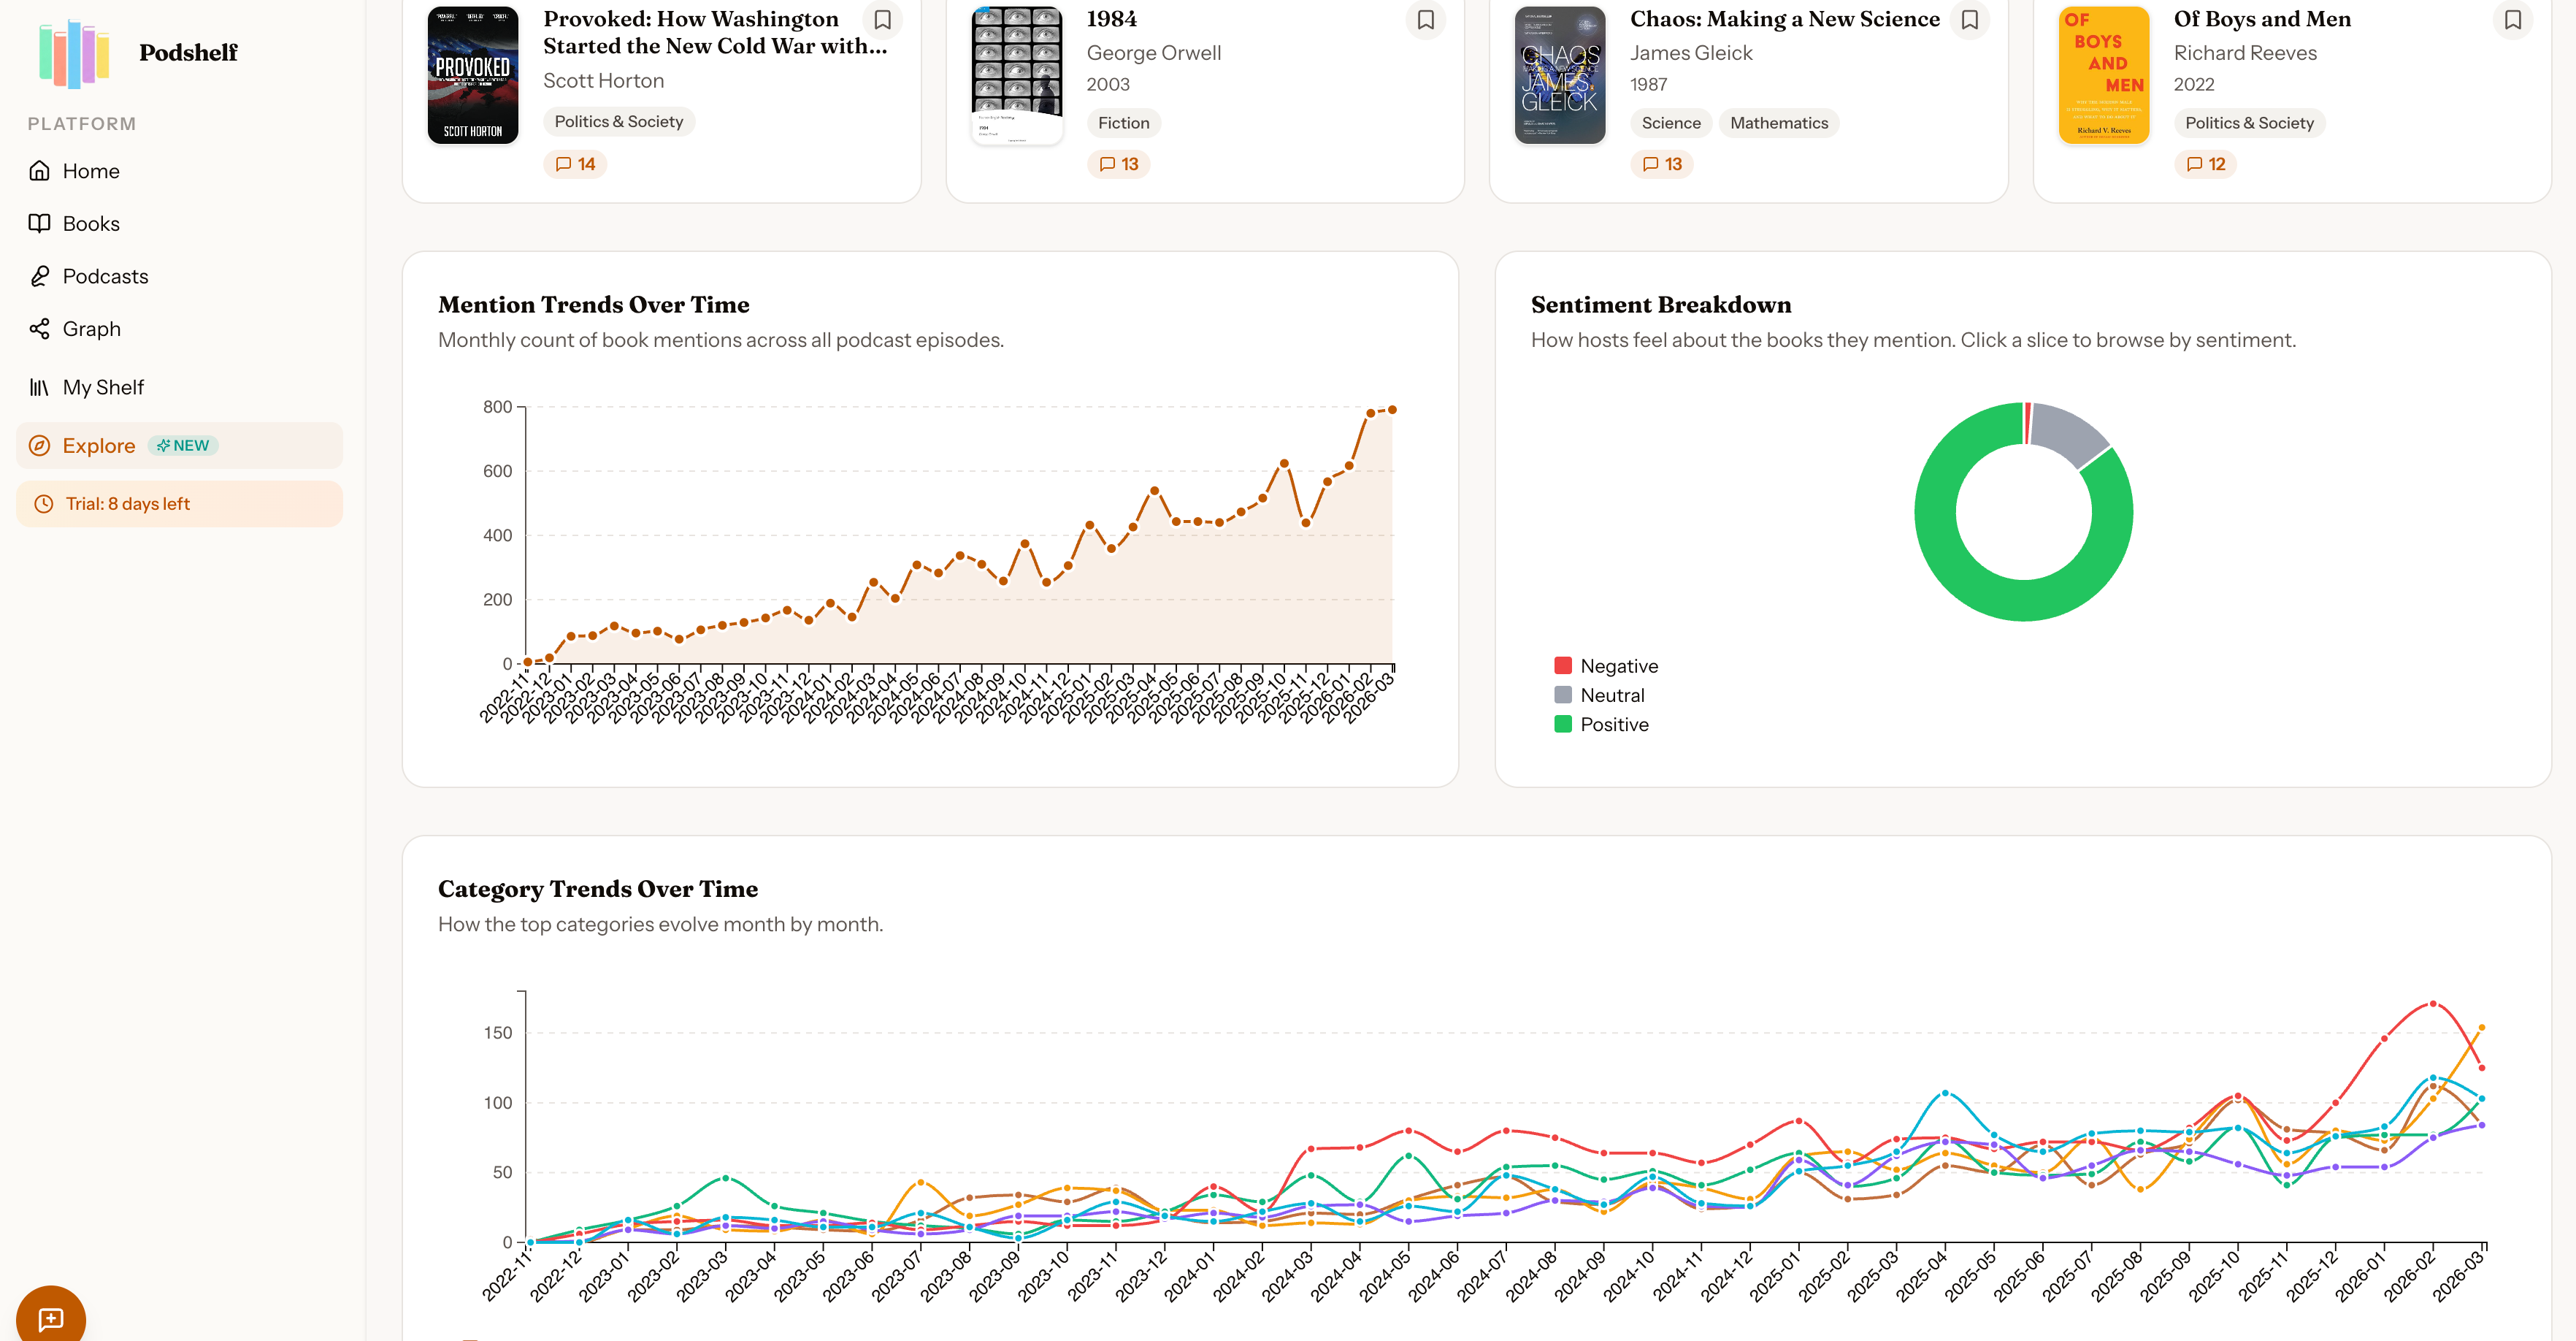
Task: Open the Trial: 8 days left banner
Action: click(179, 504)
